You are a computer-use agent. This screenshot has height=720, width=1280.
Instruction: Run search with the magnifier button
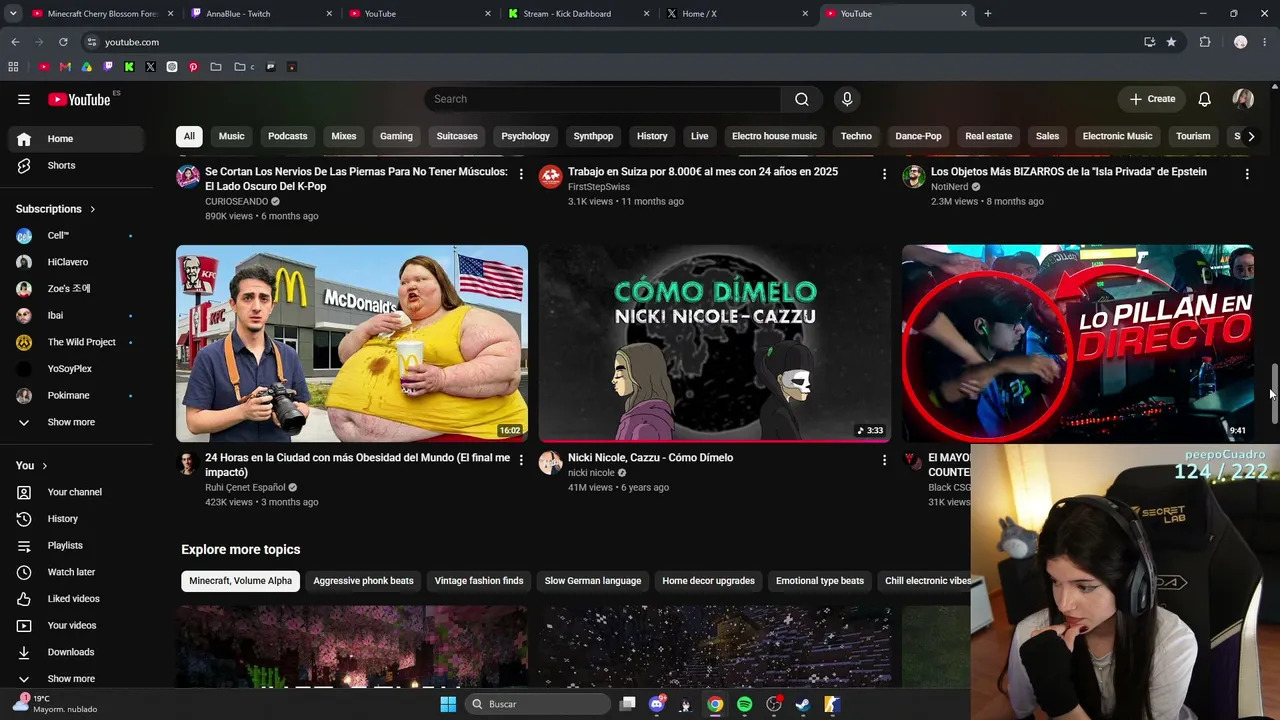click(802, 99)
